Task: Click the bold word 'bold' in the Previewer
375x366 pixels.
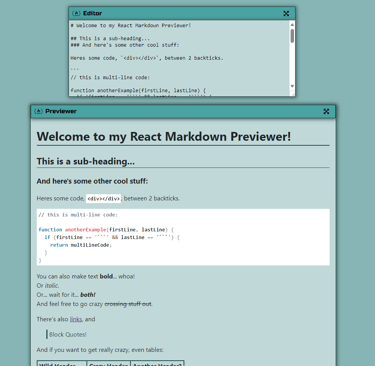Action: (106, 276)
